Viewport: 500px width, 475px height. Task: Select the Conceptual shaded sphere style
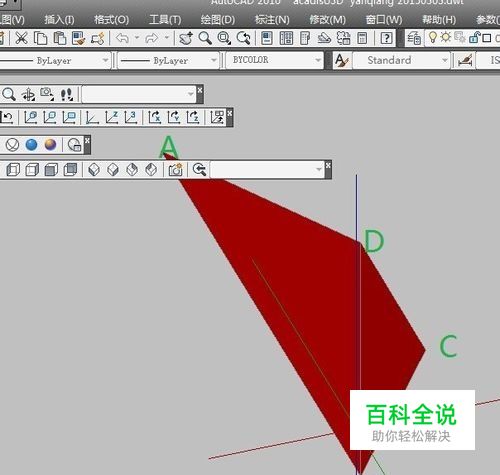click(51, 145)
